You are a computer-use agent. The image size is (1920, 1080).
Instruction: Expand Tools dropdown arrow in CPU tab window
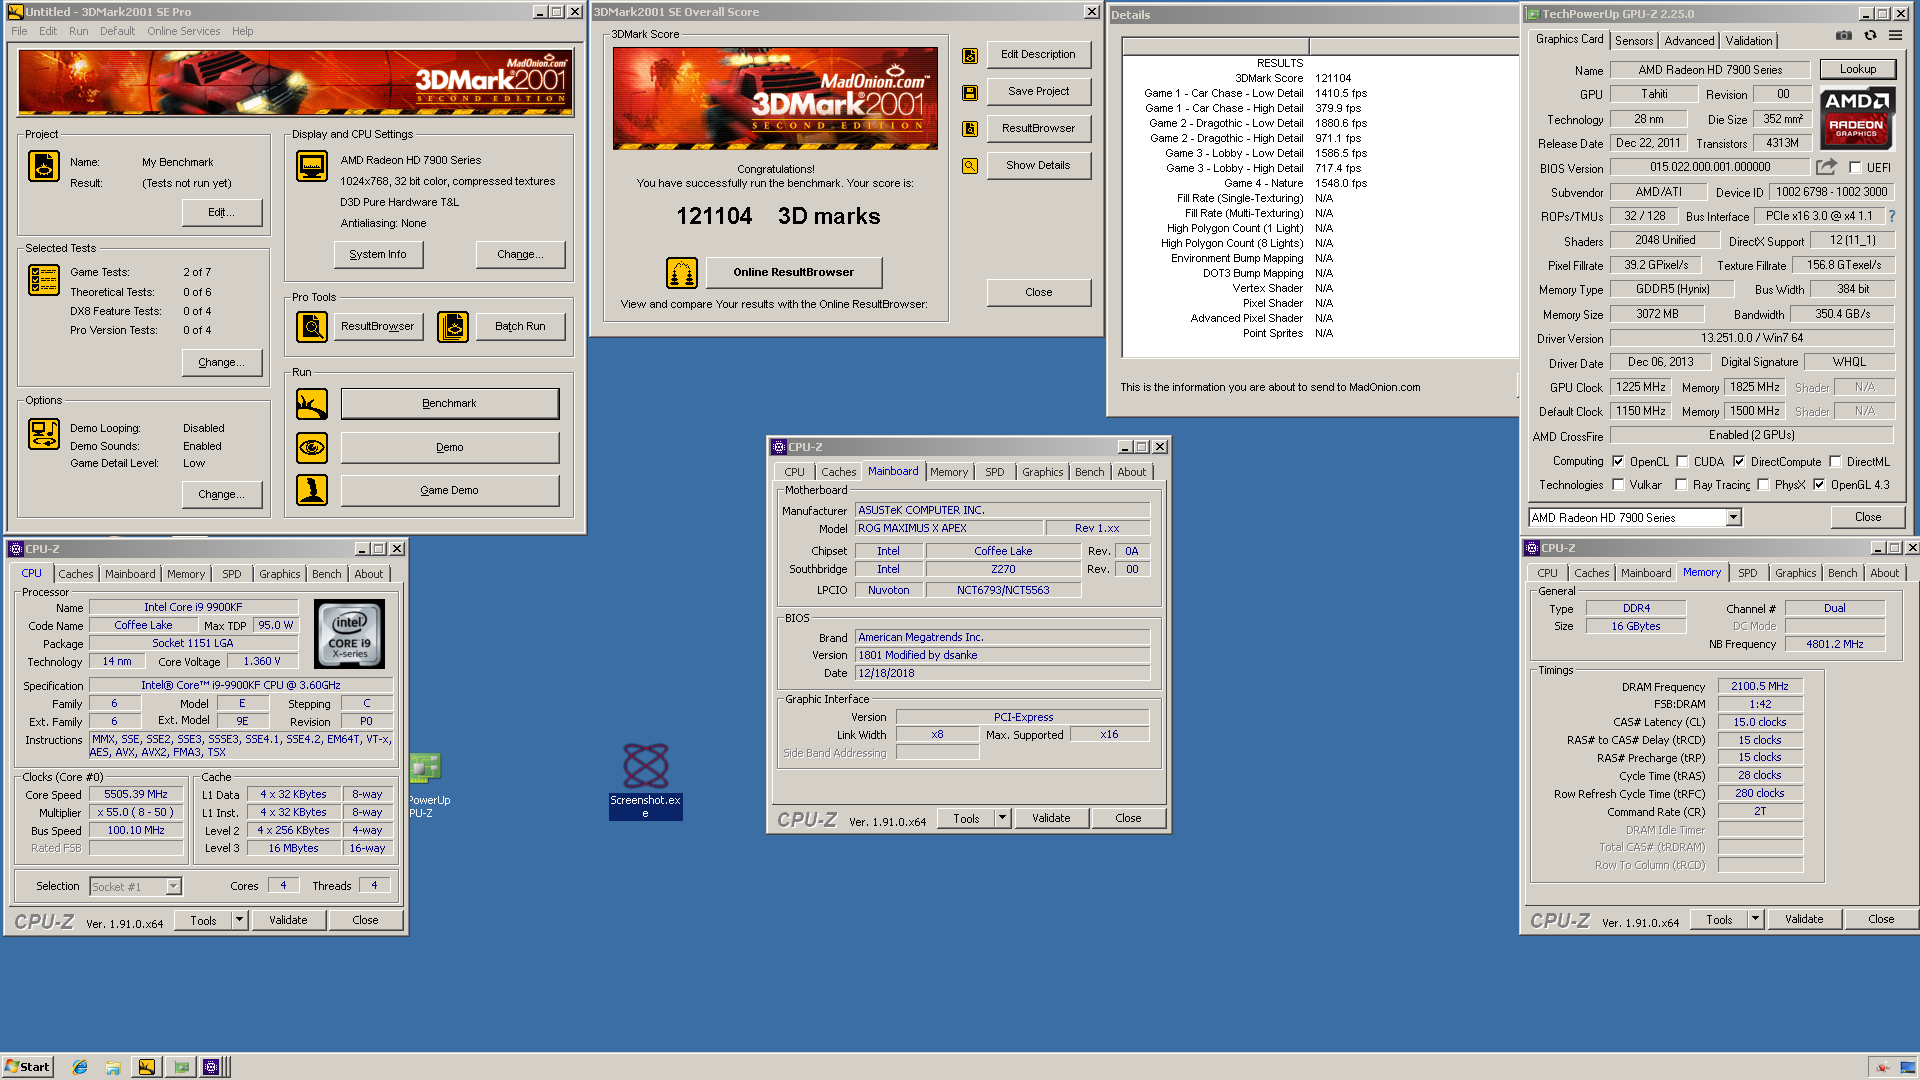[239, 920]
